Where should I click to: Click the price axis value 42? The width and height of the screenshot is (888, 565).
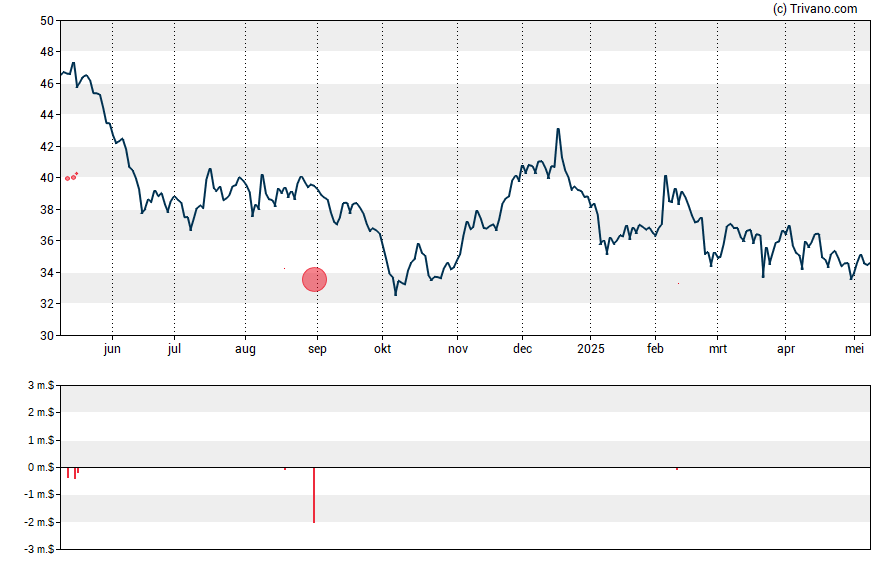click(46, 147)
